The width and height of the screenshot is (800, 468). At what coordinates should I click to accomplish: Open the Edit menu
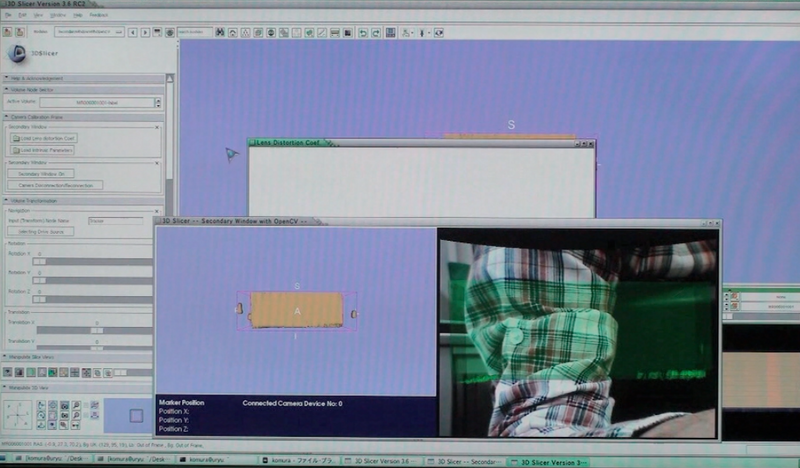click(22, 15)
